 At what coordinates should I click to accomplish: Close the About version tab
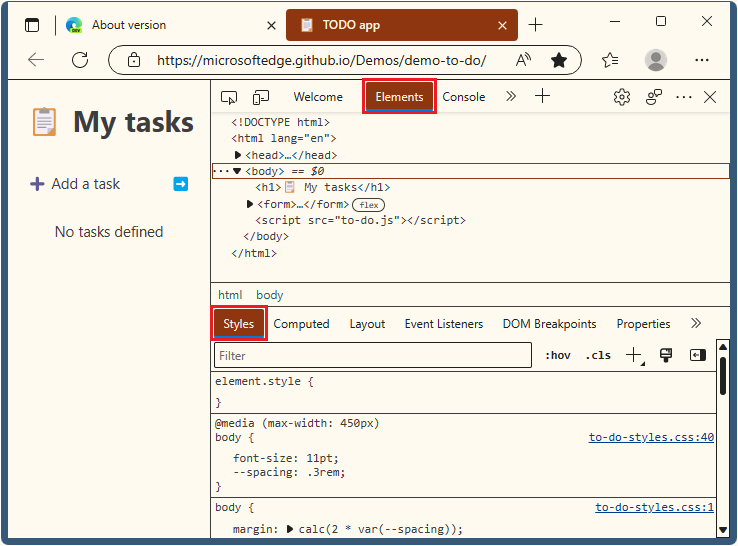pyautogui.click(x=272, y=25)
